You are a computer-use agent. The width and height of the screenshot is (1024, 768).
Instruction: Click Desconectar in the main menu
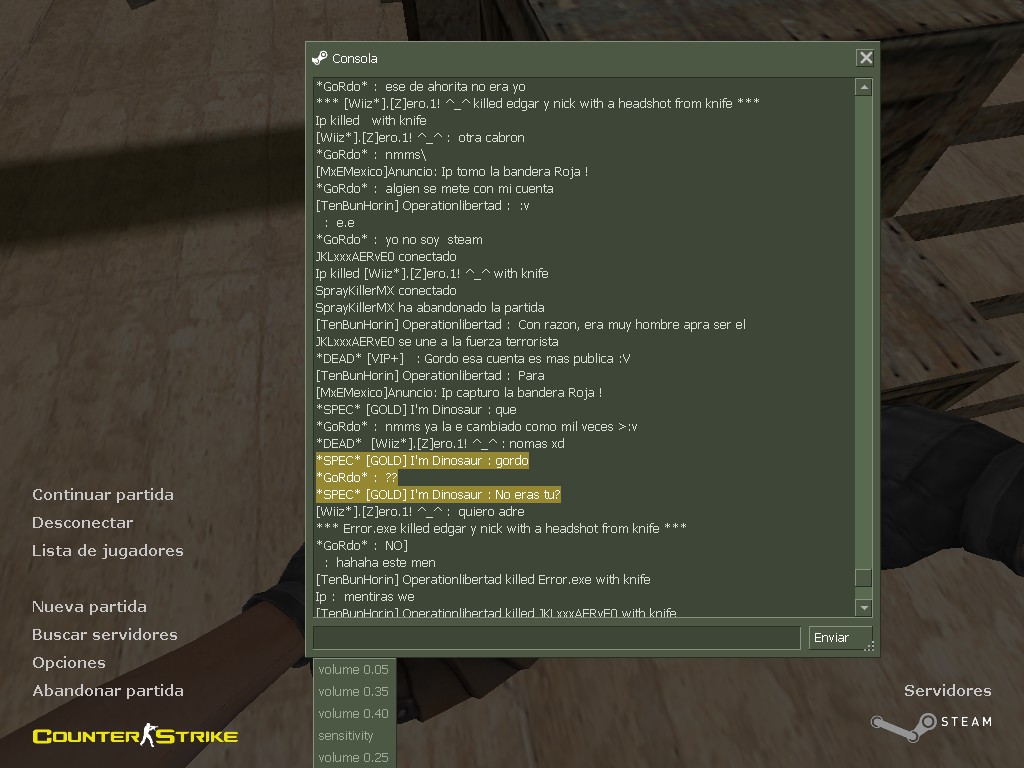83,523
